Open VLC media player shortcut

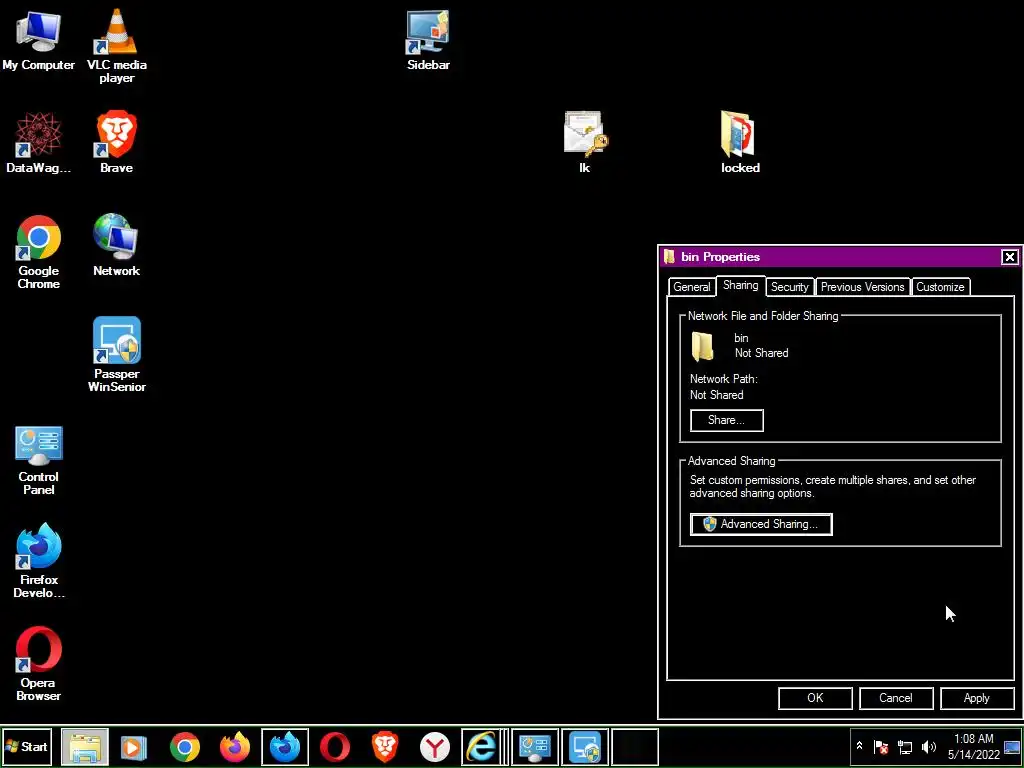pos(117,46)
